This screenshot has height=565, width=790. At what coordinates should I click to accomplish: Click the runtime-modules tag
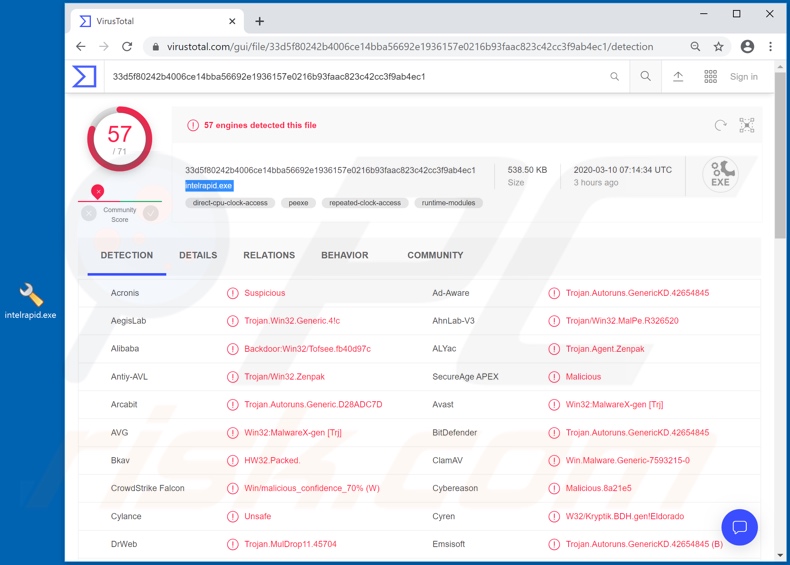(448, 203)
